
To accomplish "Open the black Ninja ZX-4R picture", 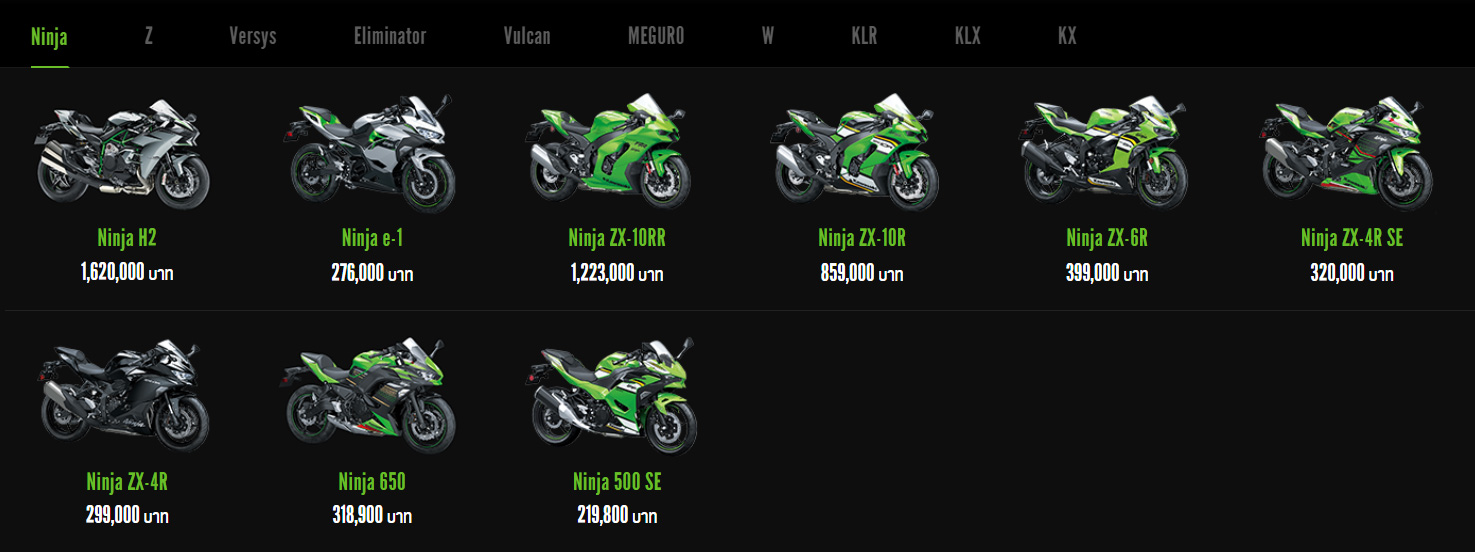I will point(126,396).
